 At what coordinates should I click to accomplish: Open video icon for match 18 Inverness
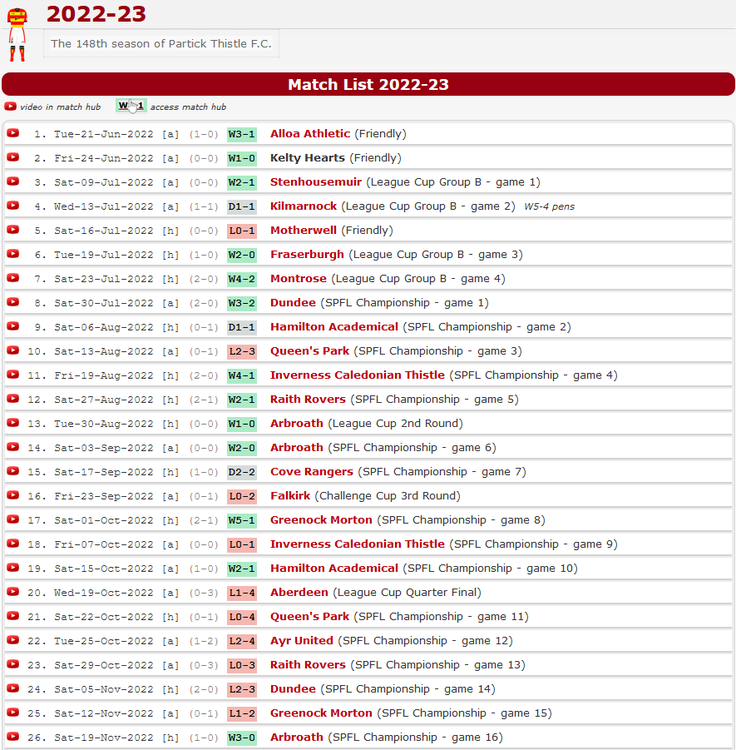coord(13,543)
